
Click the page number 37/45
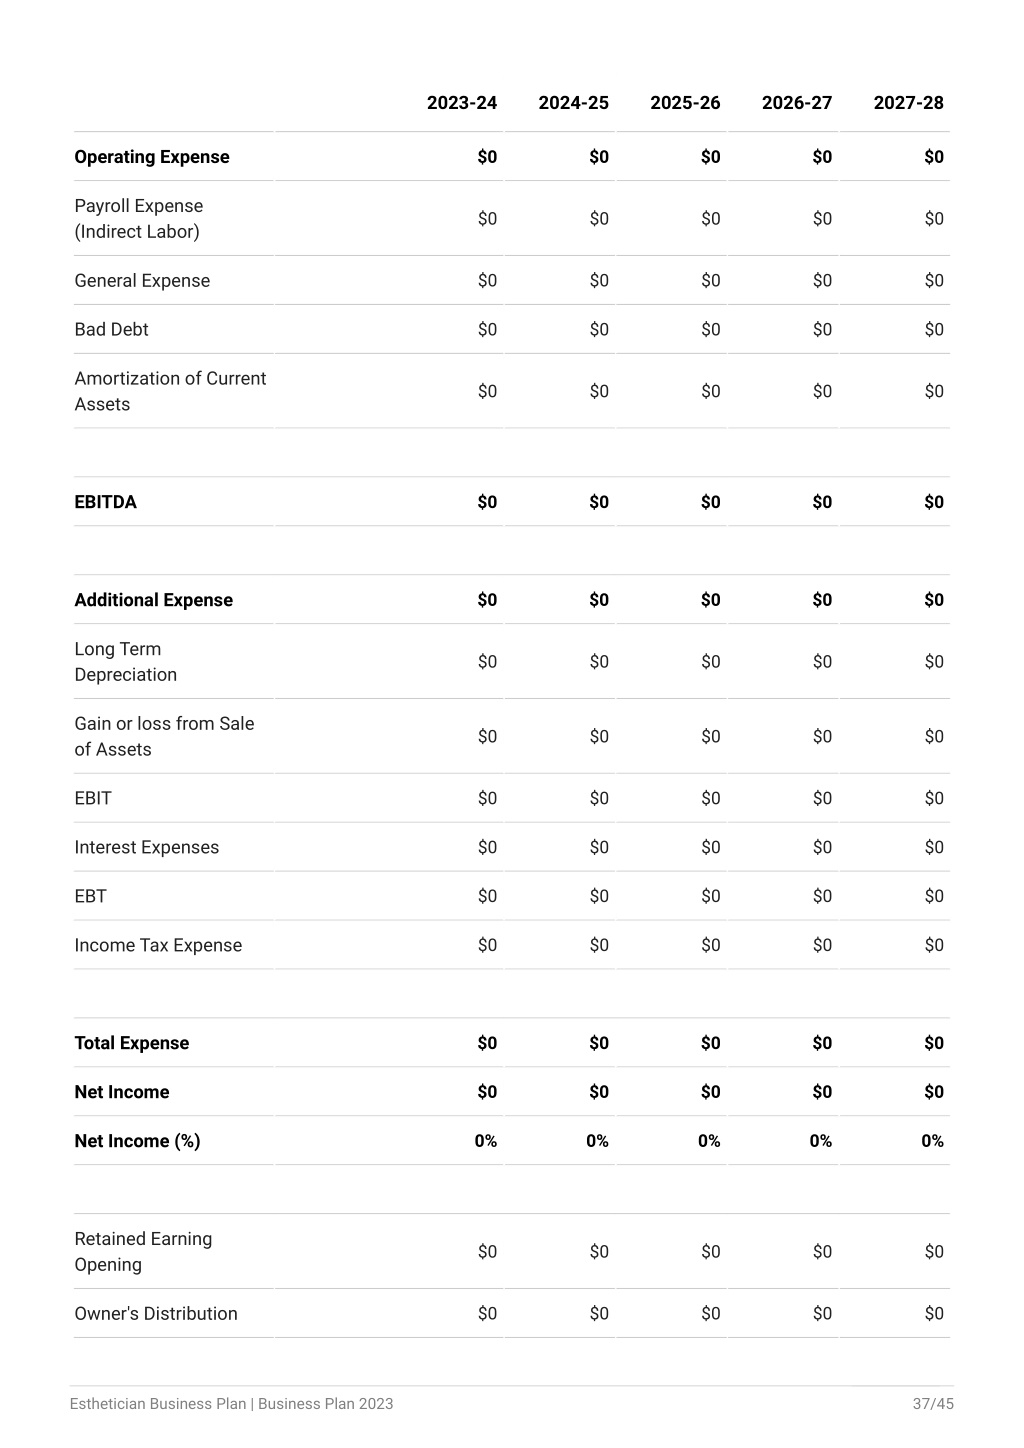pyautogui.click(x=933, y=1404)
